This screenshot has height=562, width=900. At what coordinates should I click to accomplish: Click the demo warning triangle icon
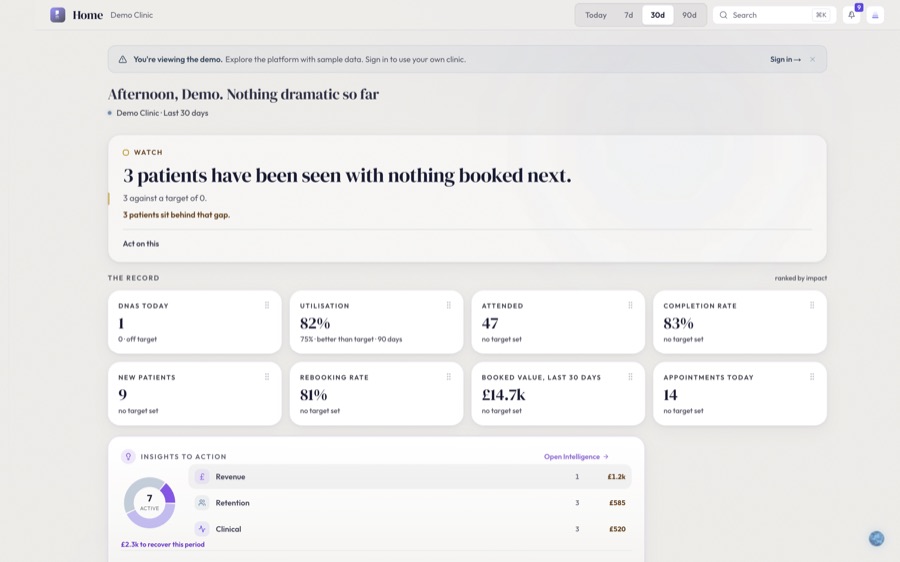tap(122, 60)
